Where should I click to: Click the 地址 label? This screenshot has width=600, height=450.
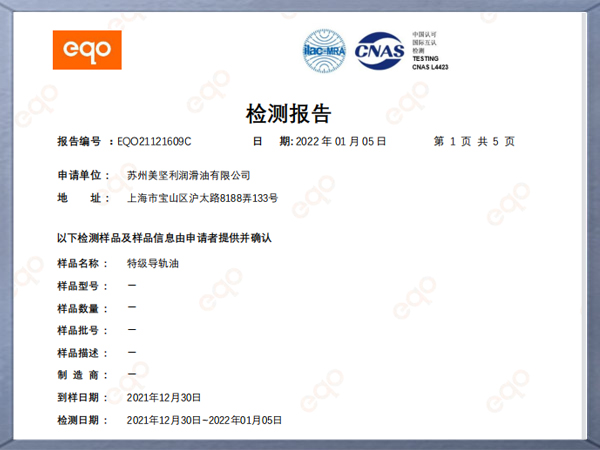pos(85,198)
